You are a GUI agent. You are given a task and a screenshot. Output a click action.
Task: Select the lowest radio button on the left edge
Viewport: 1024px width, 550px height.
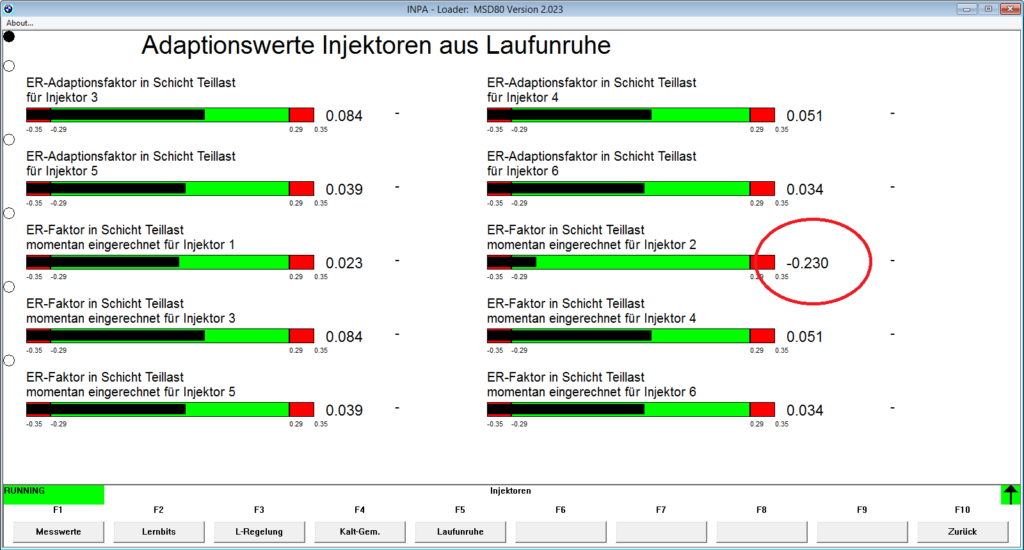point(9,360)
